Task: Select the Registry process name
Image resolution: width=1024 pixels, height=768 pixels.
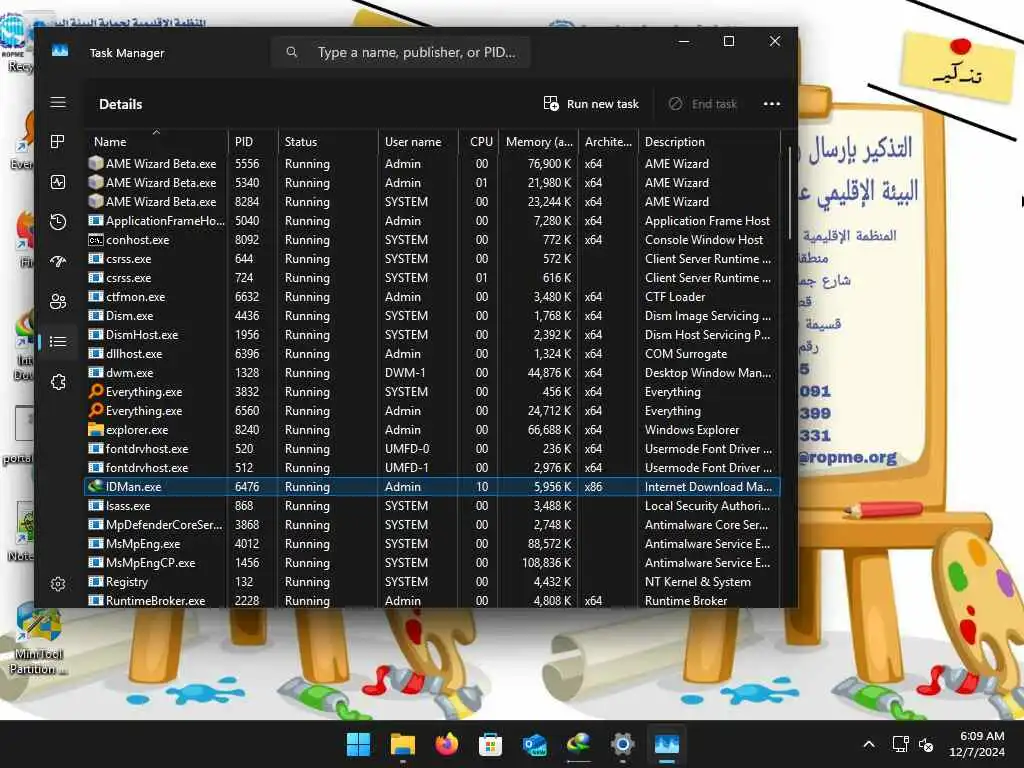Action: pyautogui.click(x=127, y=581)
